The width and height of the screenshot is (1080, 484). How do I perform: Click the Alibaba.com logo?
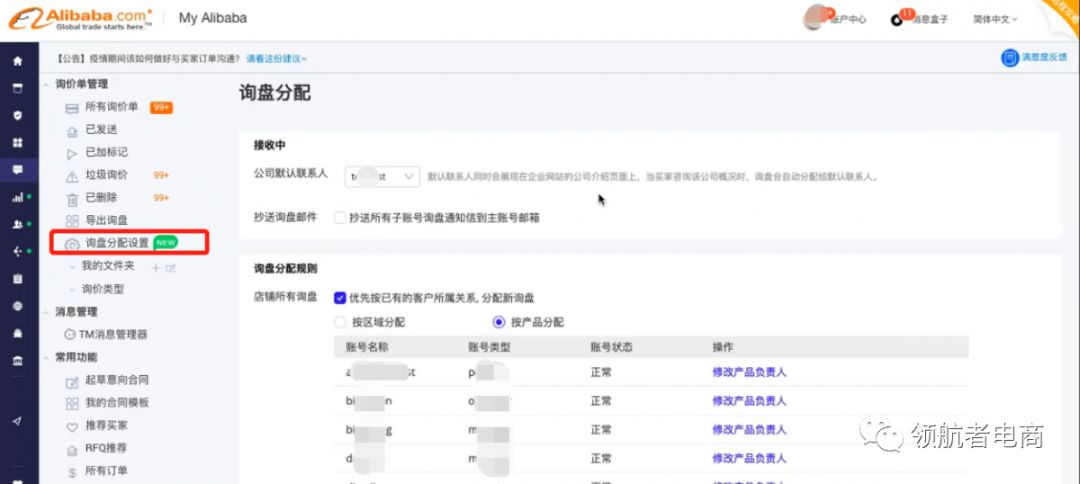click(x=82, y=18)
